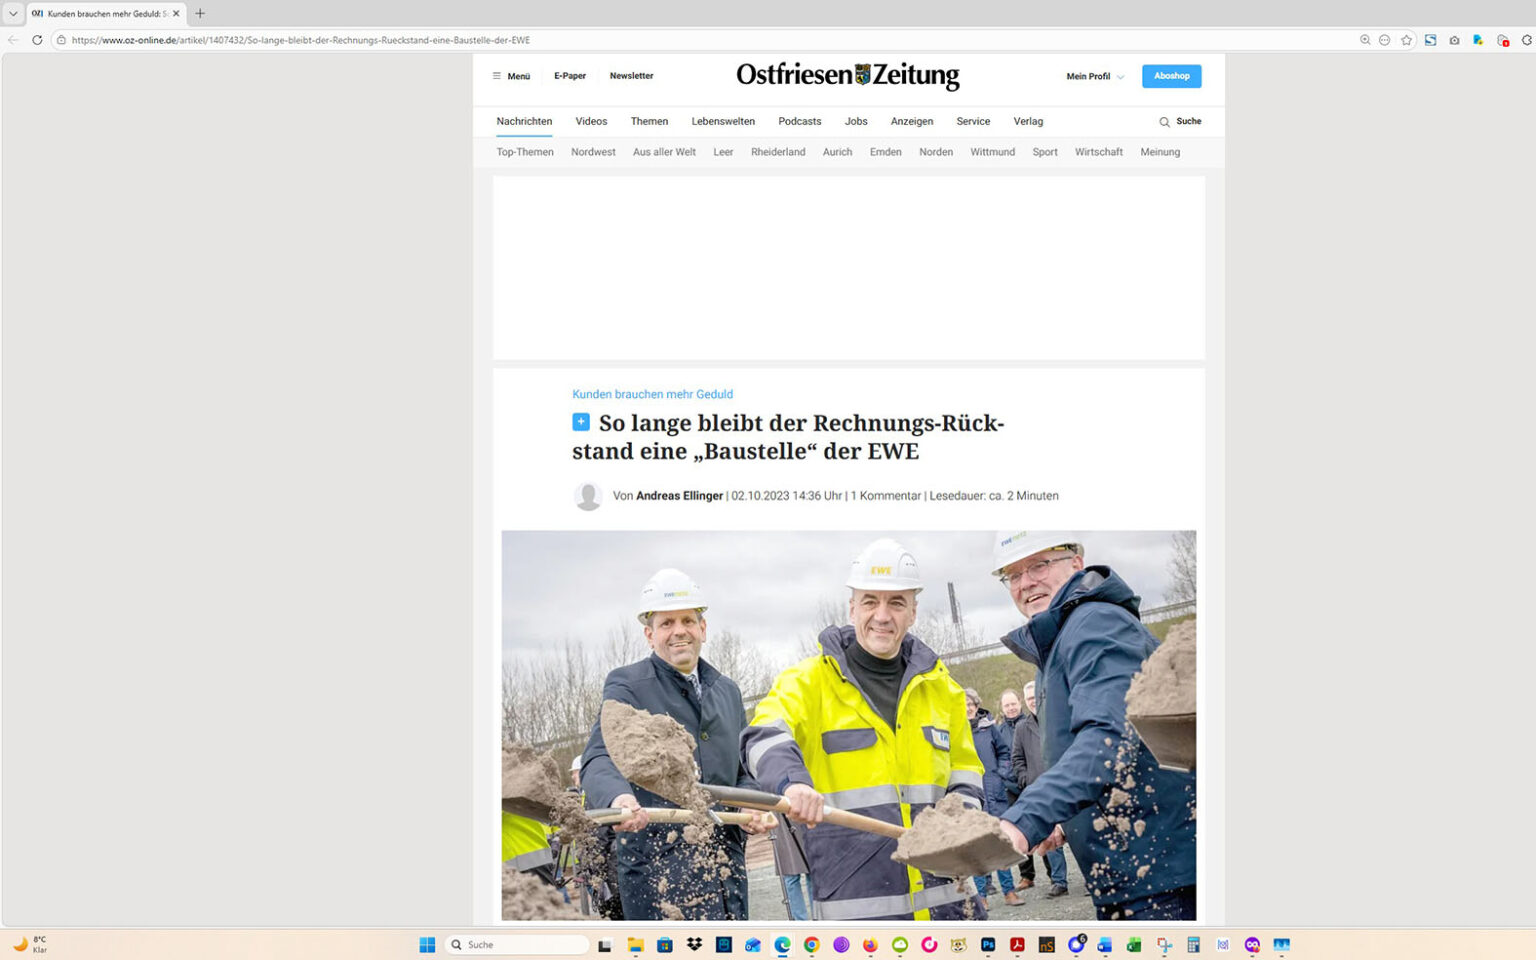Click the author avatar next to Andreas Ellinger
The image size is (1536, 960).
(588, 496)
